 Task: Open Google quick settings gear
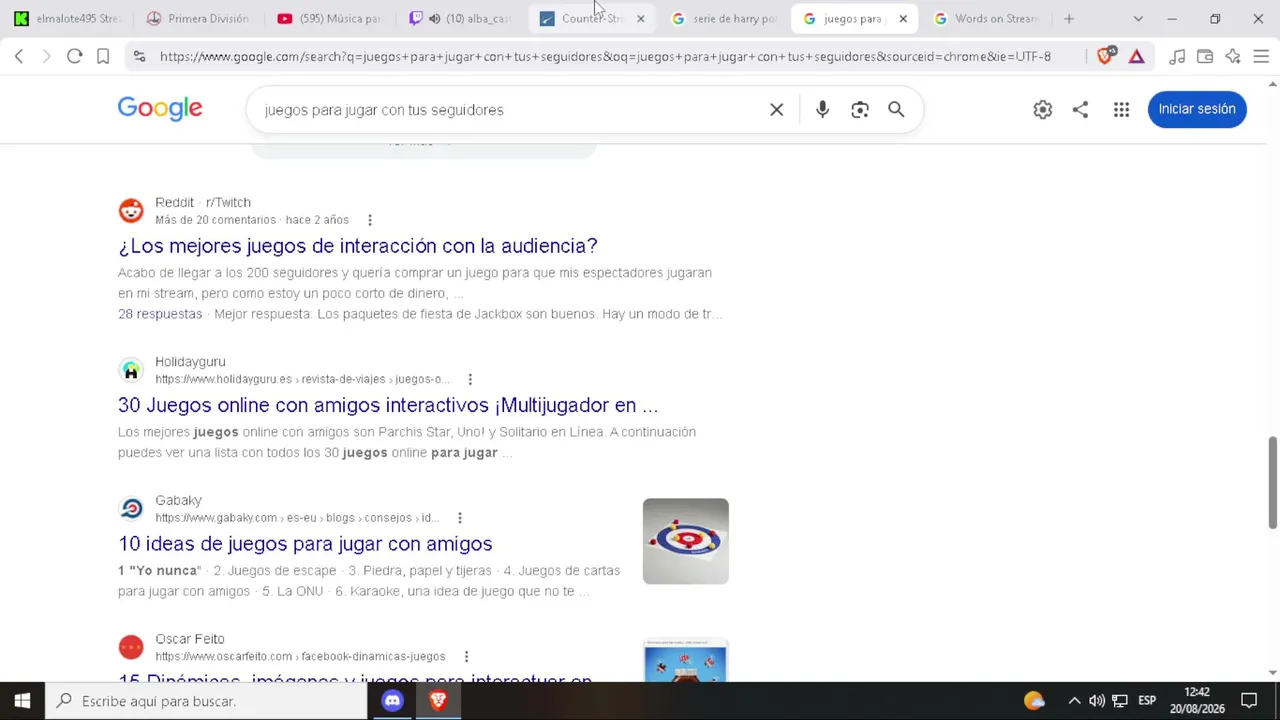click(1043, 110)
